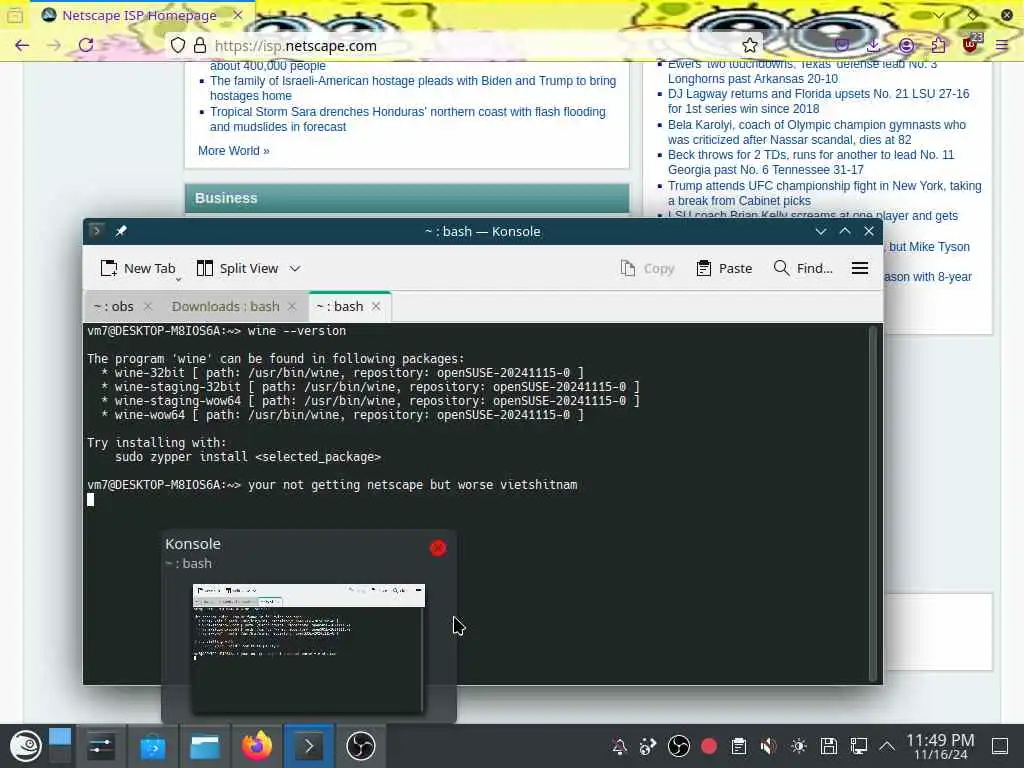This screenshot has height=768, width=1024.
Task: Open Beck throws for 2 TDs headline
Action: [810, 162]
